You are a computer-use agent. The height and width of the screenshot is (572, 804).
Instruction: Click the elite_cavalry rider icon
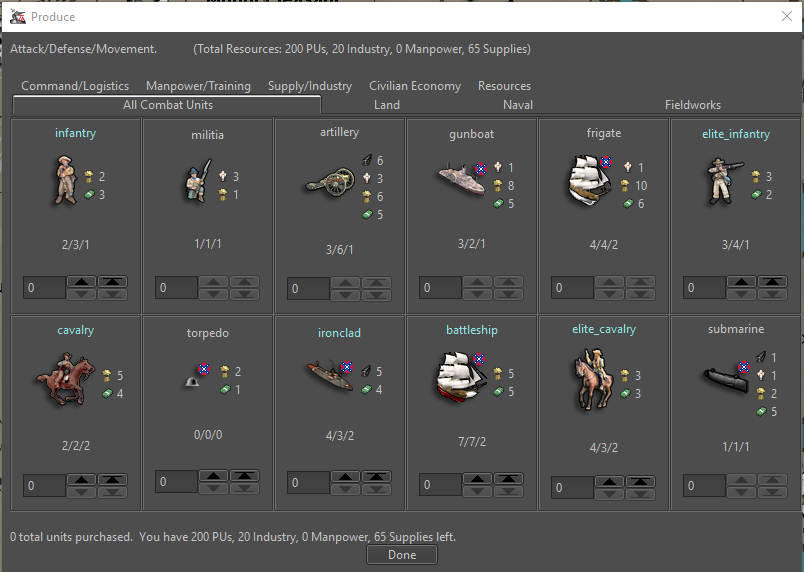click(592, 380)
